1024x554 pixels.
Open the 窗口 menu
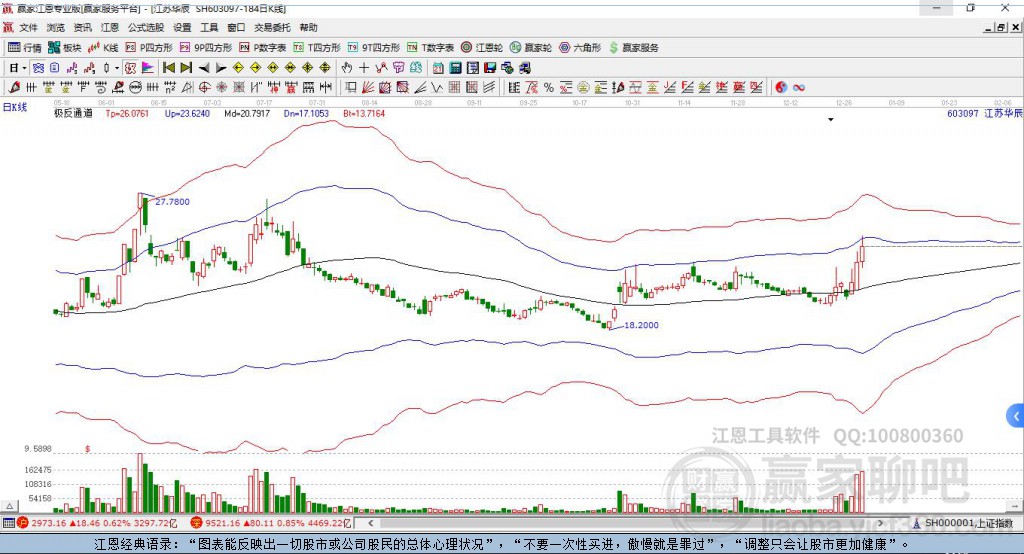(236, 27)
